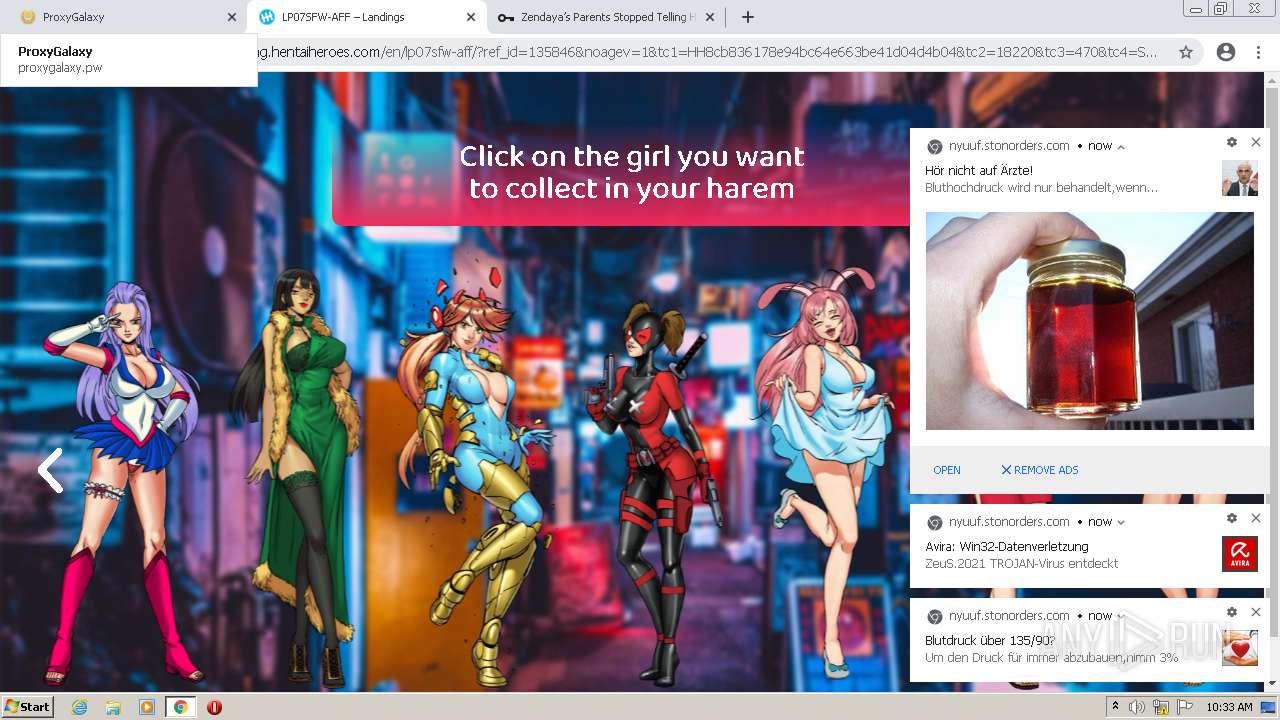Show hidden system tray icons
This screenshot has height=720, width=1280.
1115,707
